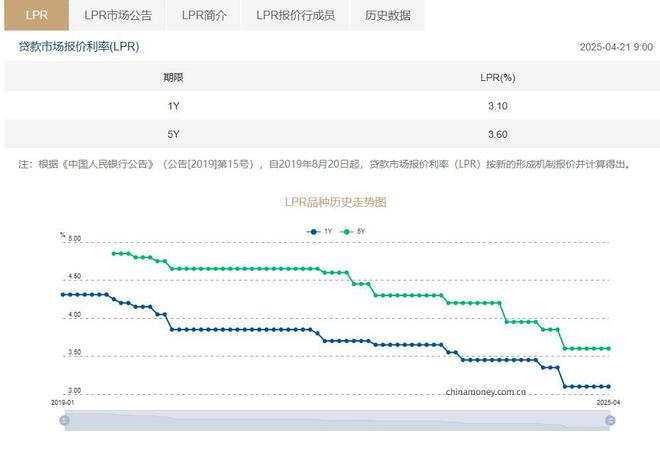Open the LPR报价行成员 tab
The image size is (660, 451).
point(295,15)
